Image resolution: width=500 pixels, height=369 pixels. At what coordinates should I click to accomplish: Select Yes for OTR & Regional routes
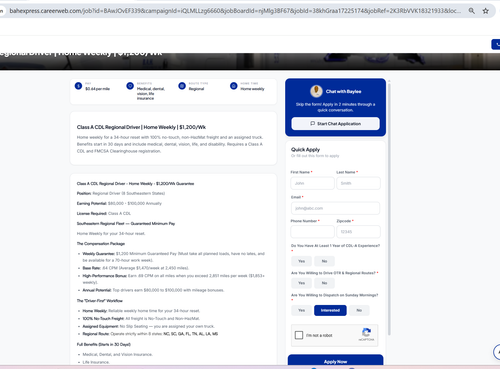(302, 283)
